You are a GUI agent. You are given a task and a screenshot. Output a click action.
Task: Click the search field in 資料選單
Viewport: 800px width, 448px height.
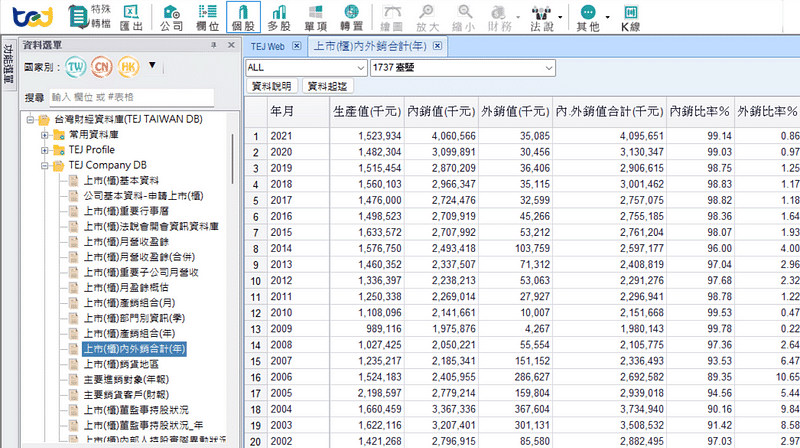(131, 98)
